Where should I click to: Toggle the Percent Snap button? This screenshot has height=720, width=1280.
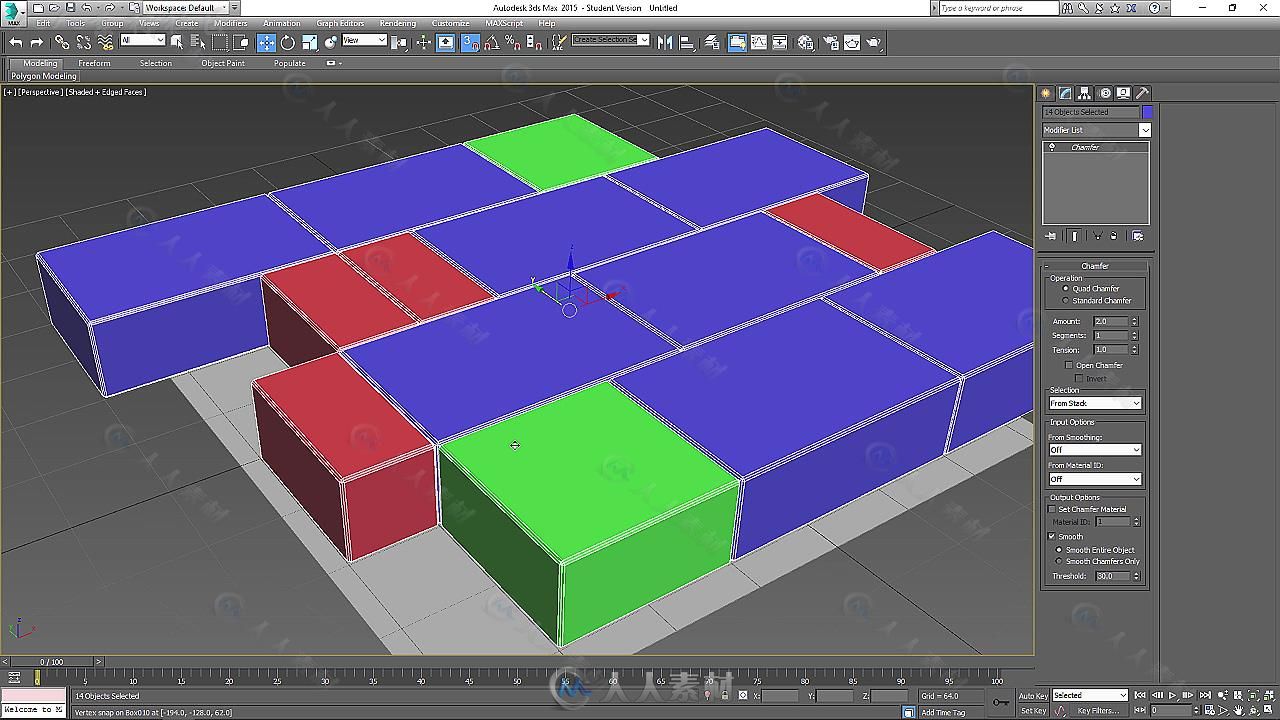click(x=512, y=42)
